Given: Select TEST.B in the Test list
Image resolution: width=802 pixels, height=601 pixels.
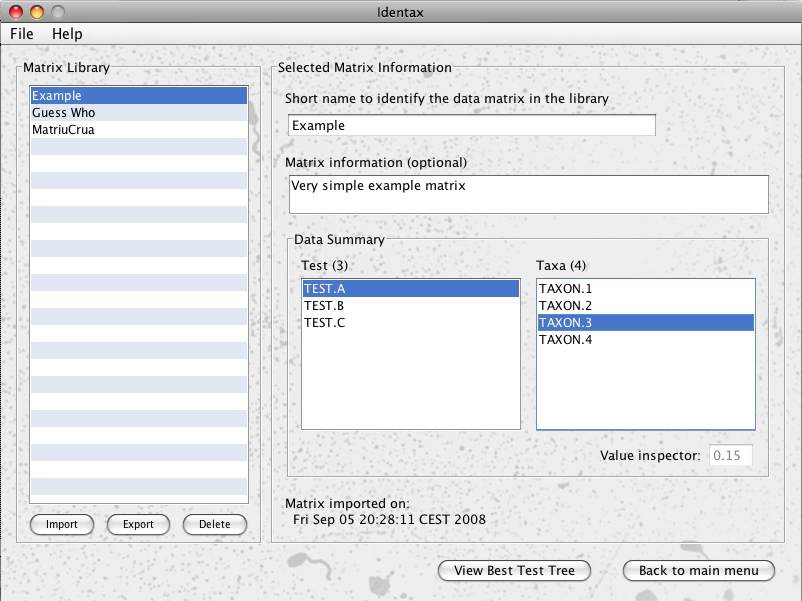Looking at the screenshot, I should click(x=411, y=305).
